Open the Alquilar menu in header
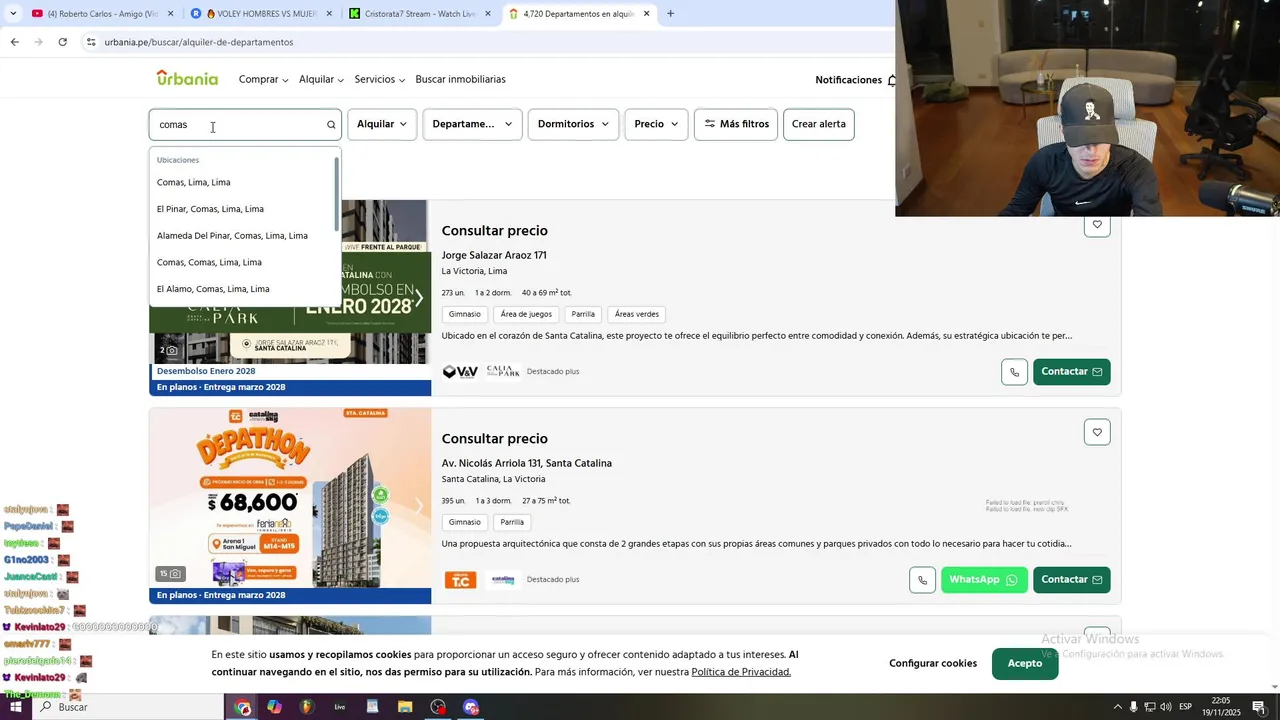The image size is (1280, 720). point(321,79)
